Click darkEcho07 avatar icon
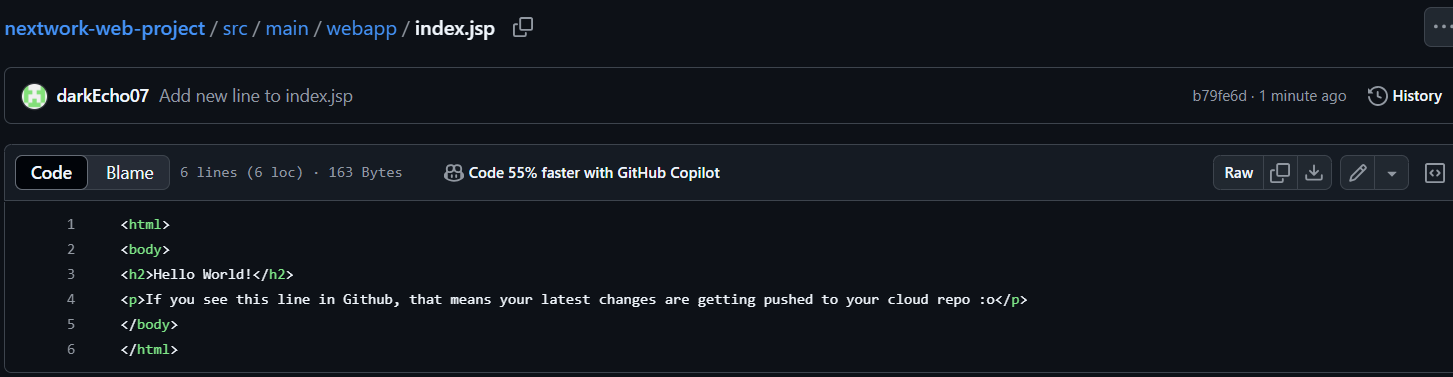The image size is (1453, 377). [35, 96]
